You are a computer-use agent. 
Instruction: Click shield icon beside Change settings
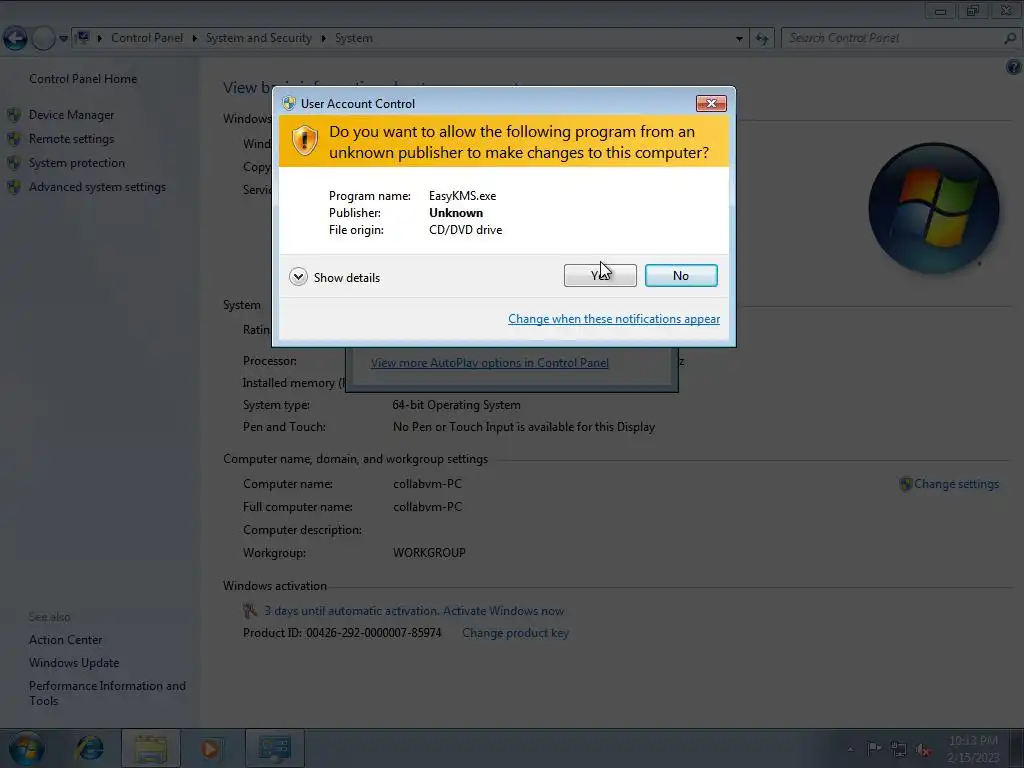tap(906, 484)
